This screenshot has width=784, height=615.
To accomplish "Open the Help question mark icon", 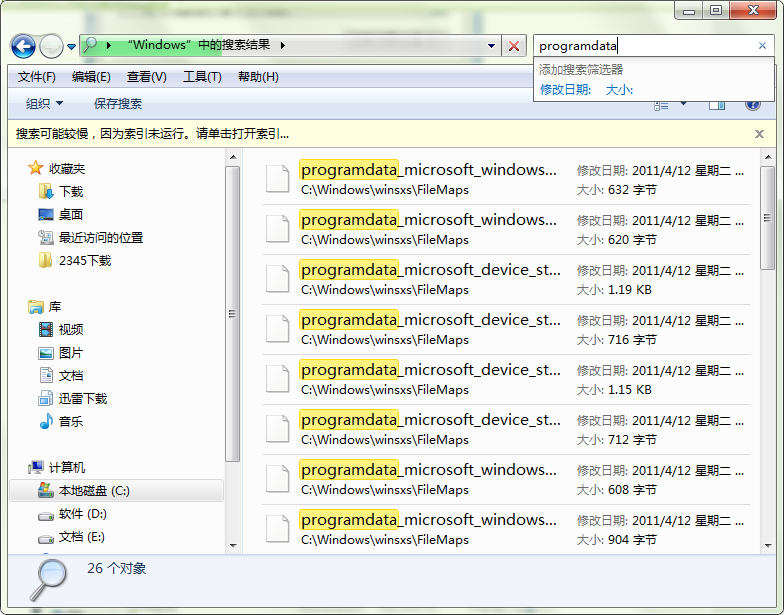I will [x=753, y=104].
